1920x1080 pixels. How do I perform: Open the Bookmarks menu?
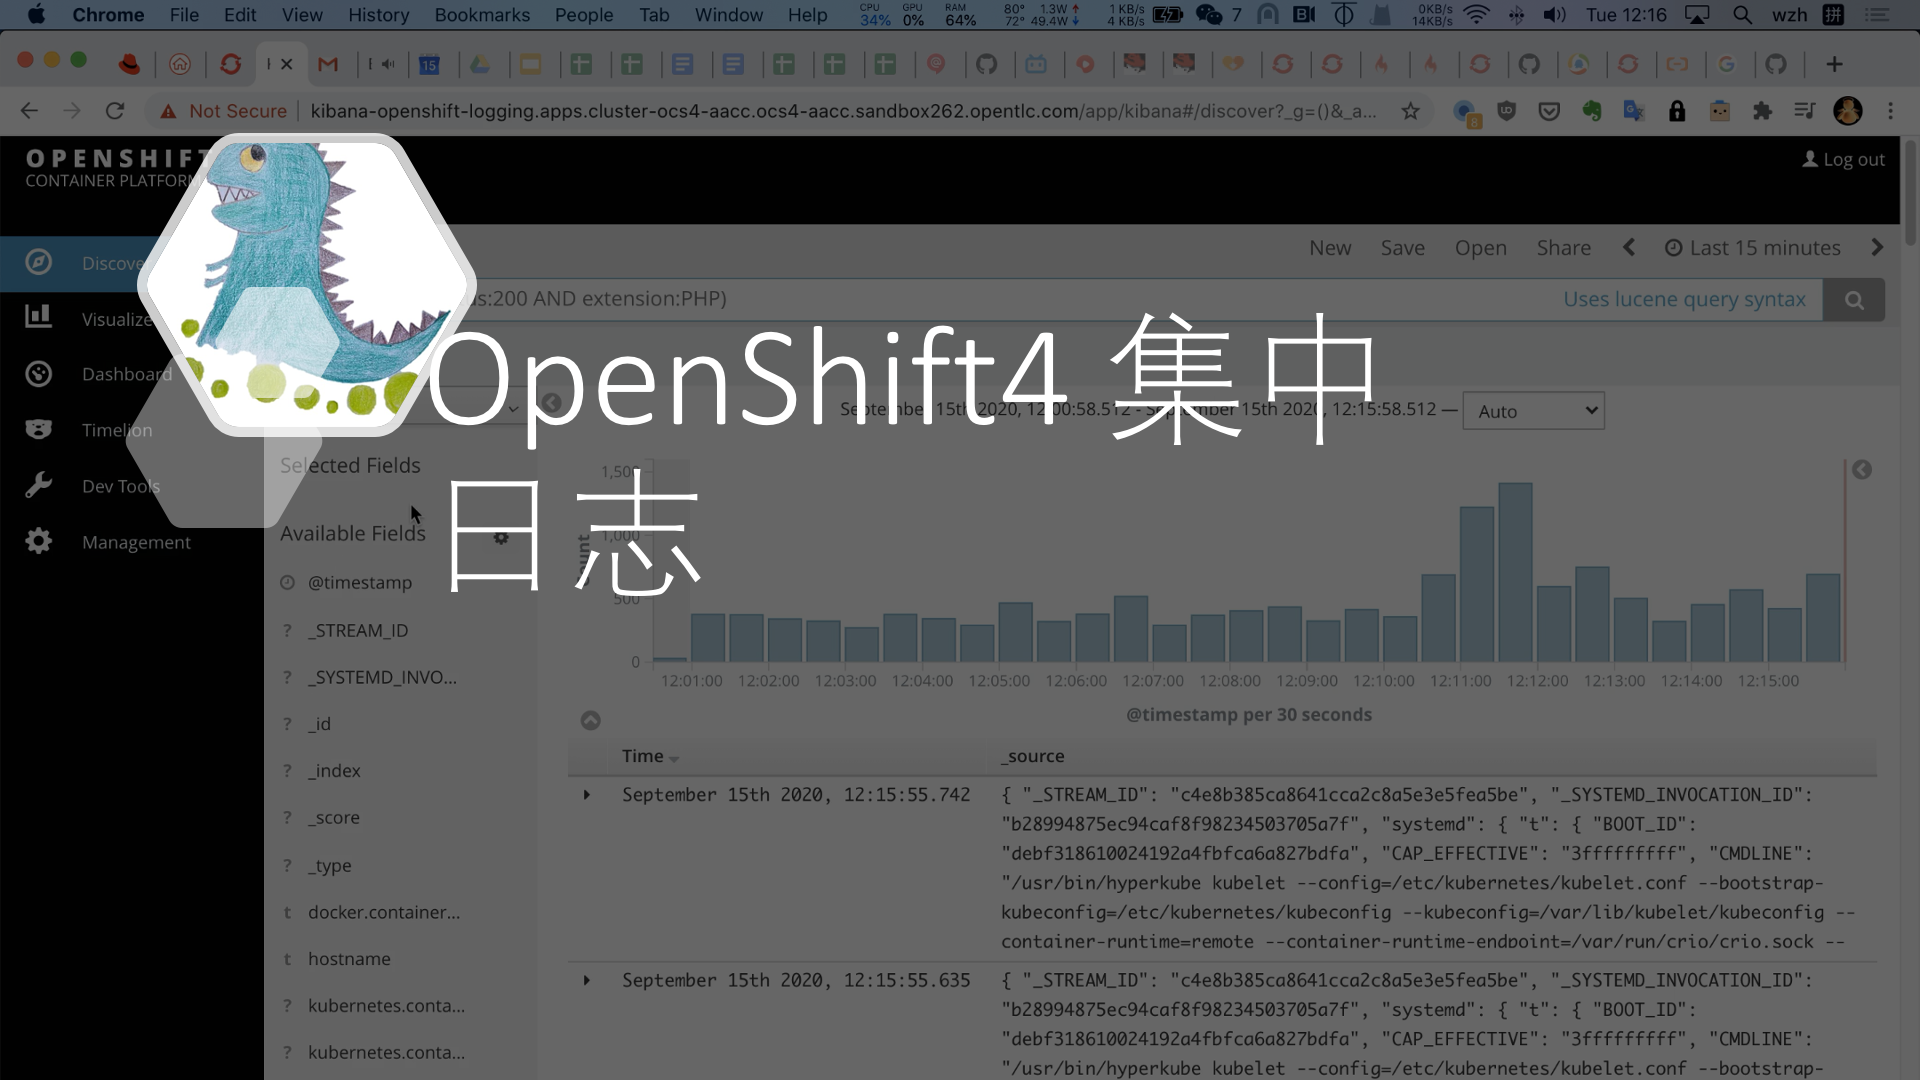click(x=481, y=15)
